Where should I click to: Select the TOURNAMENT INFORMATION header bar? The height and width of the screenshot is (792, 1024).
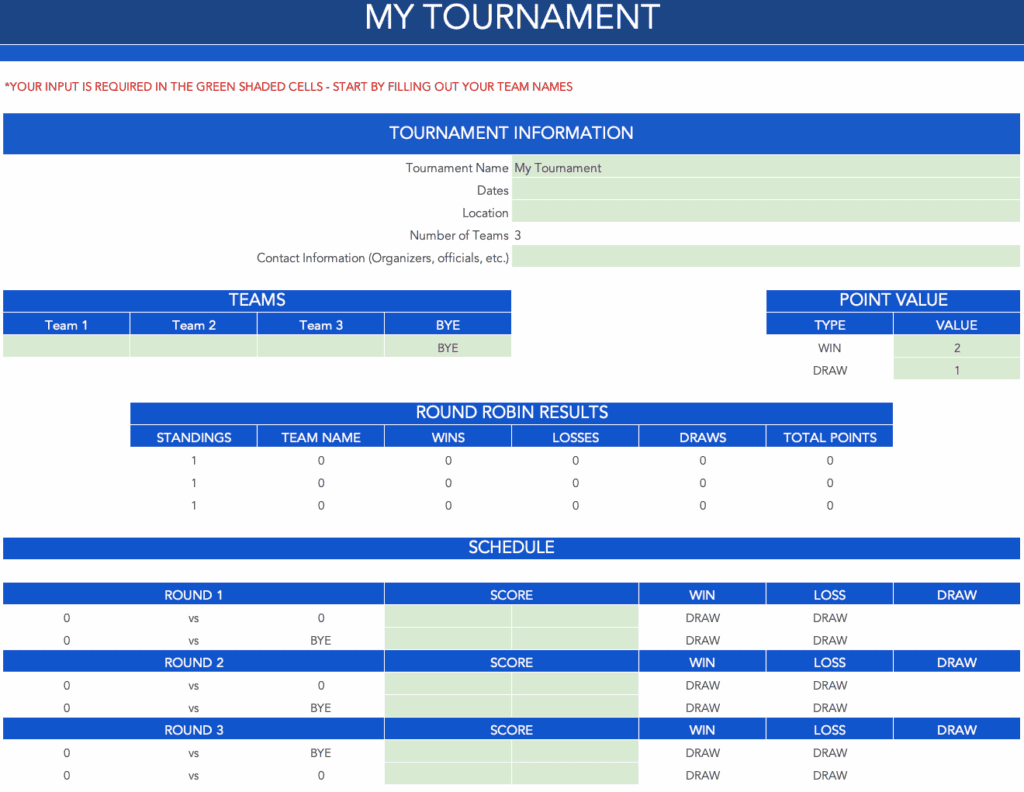click(512, 133)
